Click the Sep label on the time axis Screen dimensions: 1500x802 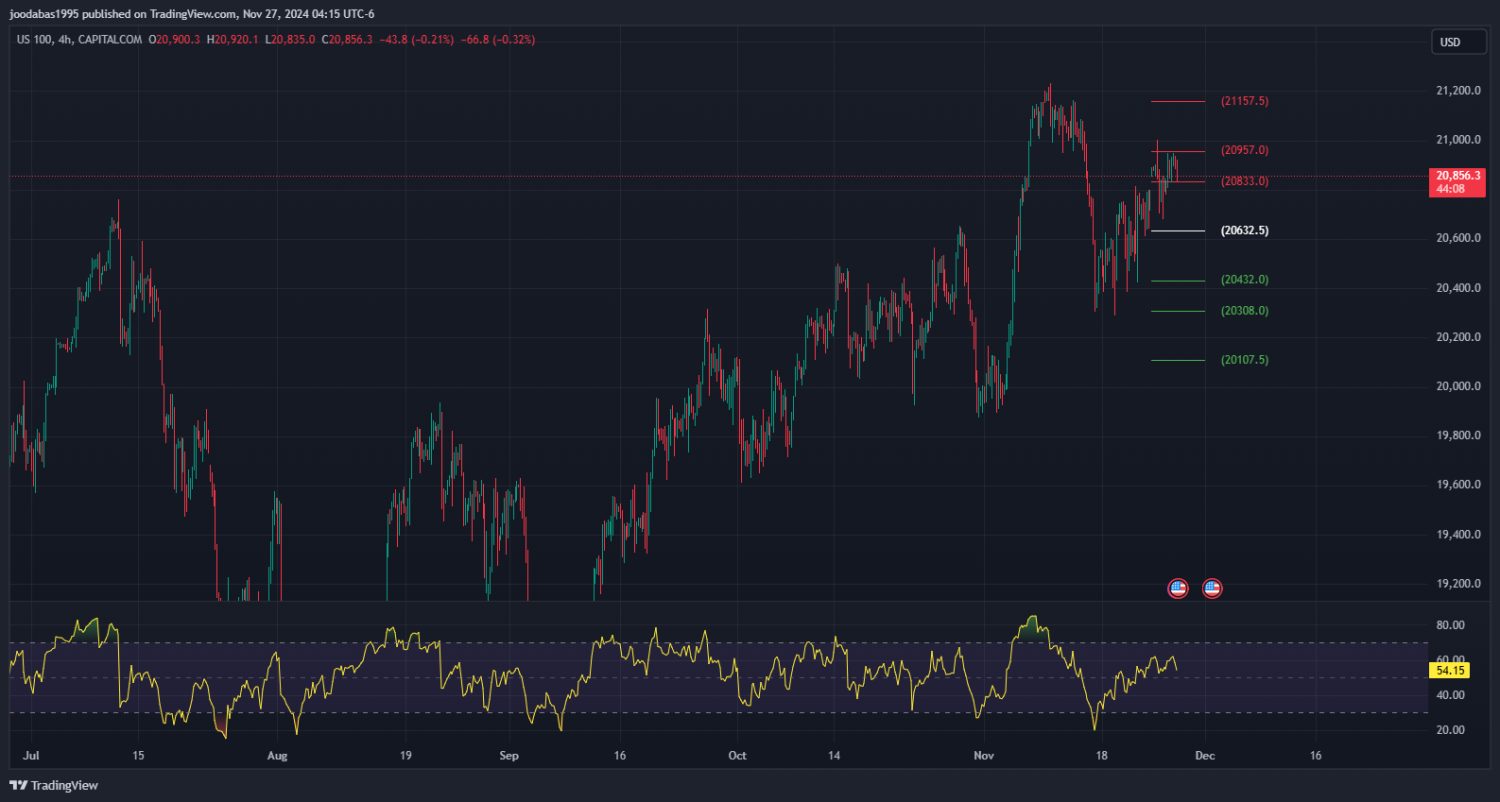[509, 756]
